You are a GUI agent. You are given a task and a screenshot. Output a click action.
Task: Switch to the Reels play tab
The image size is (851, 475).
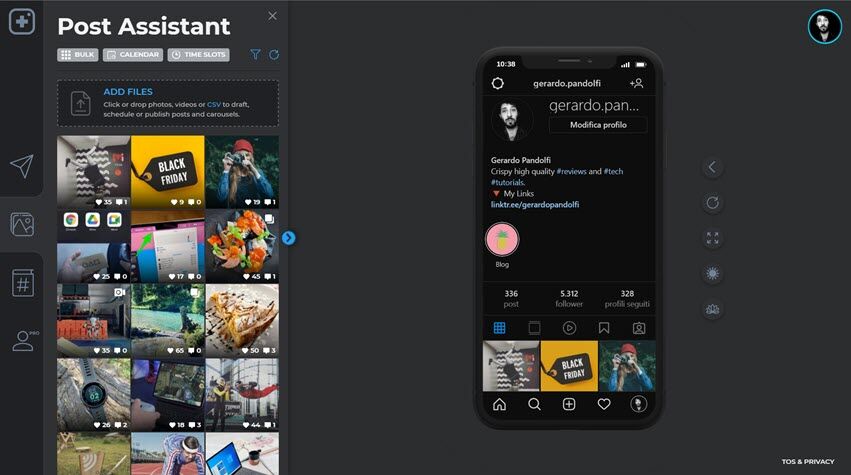point(569,328)
